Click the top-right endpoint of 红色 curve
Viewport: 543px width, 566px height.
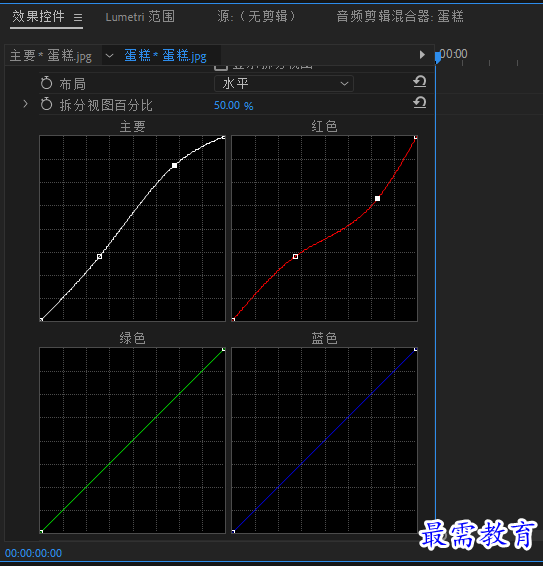point(416,138)
